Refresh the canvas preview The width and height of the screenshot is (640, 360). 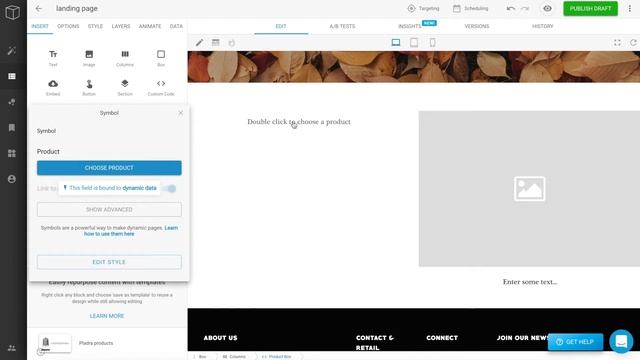(633, 42)
